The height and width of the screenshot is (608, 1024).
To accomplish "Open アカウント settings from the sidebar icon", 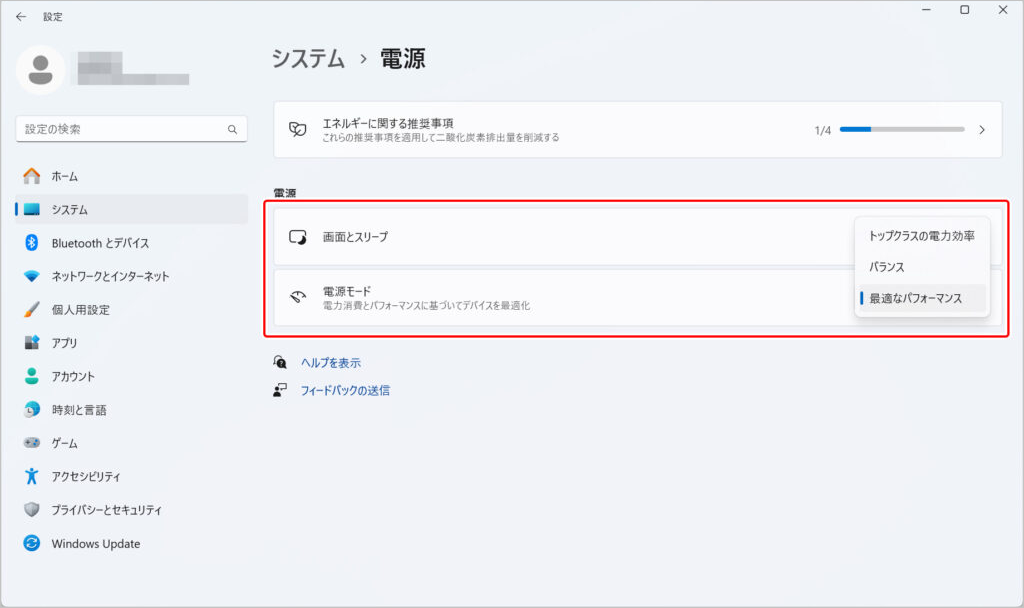I will pyautogui.click(x=33, y=376).
